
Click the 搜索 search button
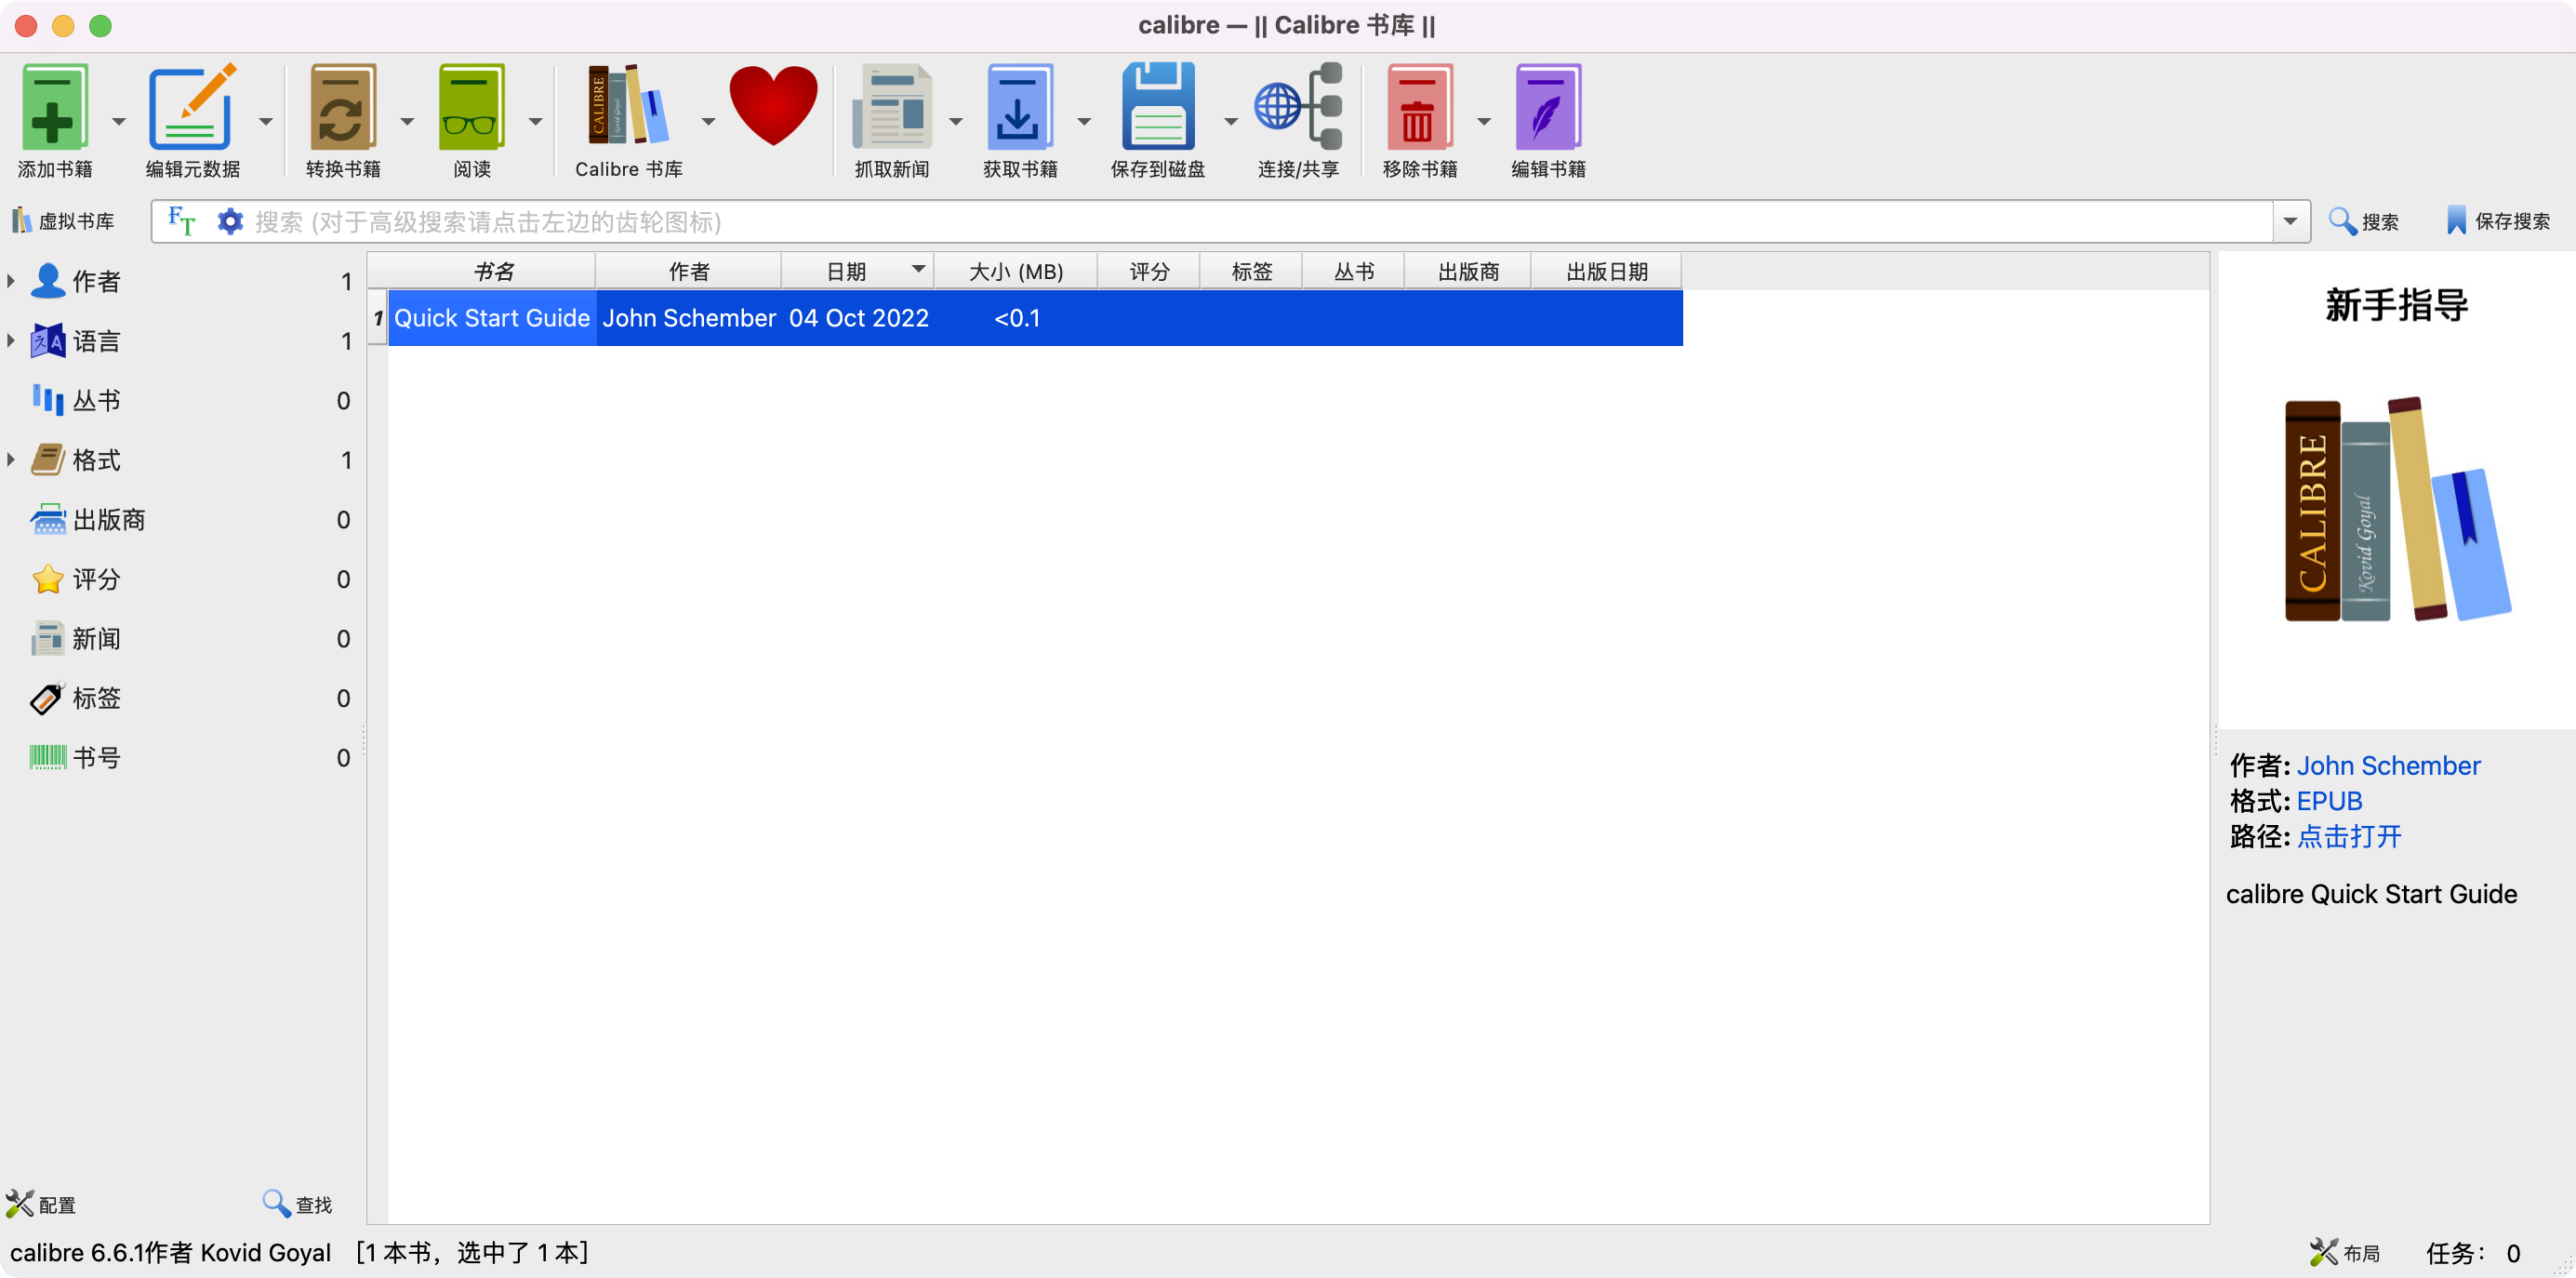pos(2367,221)
